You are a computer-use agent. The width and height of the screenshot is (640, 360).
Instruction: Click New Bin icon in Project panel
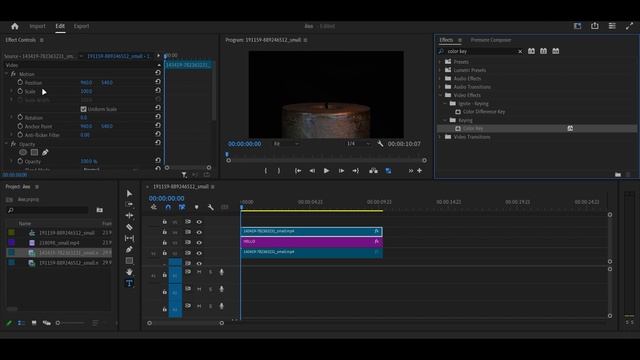point(100,210)
